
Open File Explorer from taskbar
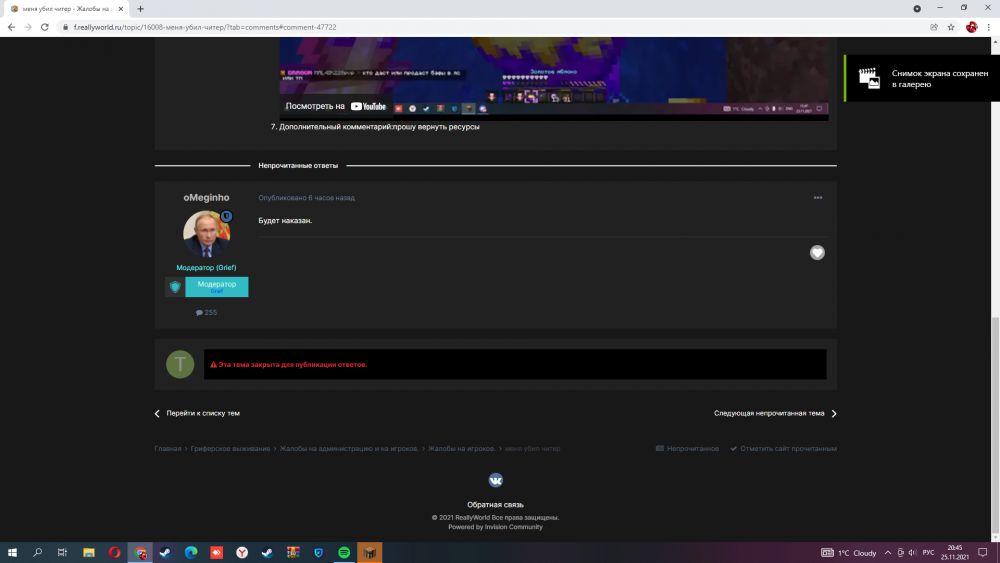coord(89,552)
